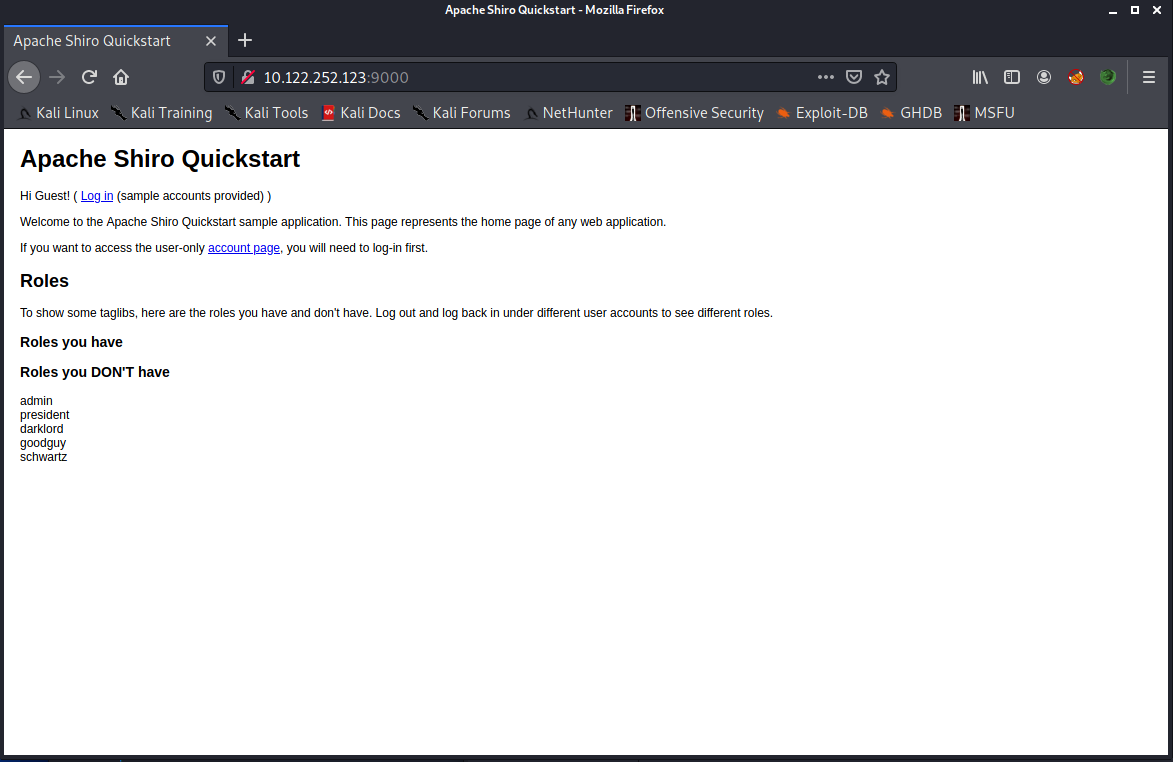The image size is (1173, 762).
Task: Click the forward navigation arrow
Action: 57,77
